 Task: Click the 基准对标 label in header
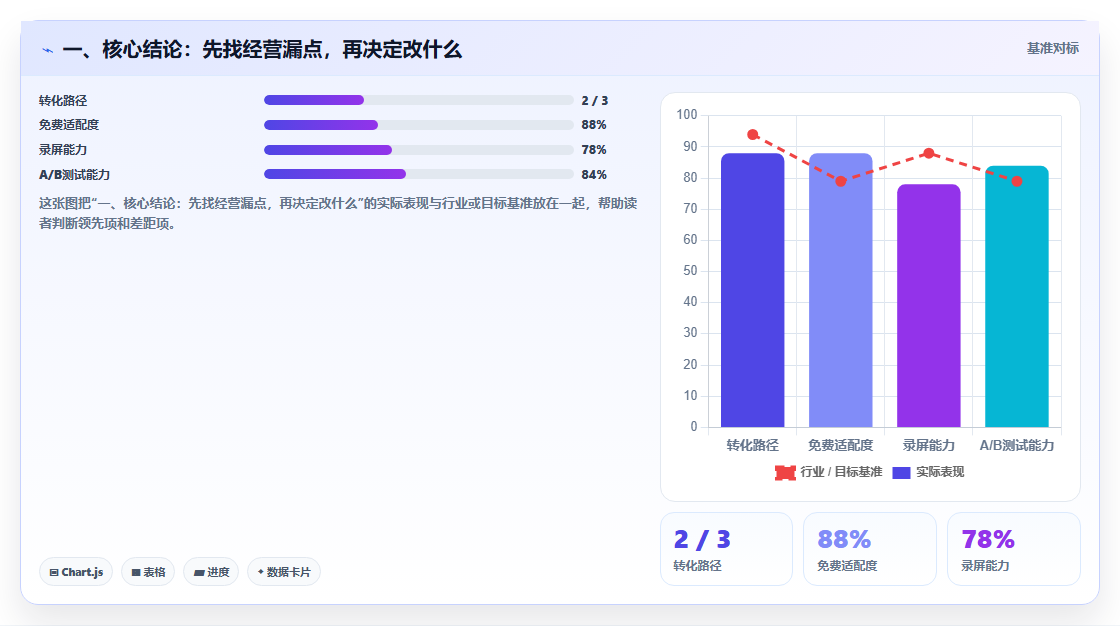(x=1052, y=49)
